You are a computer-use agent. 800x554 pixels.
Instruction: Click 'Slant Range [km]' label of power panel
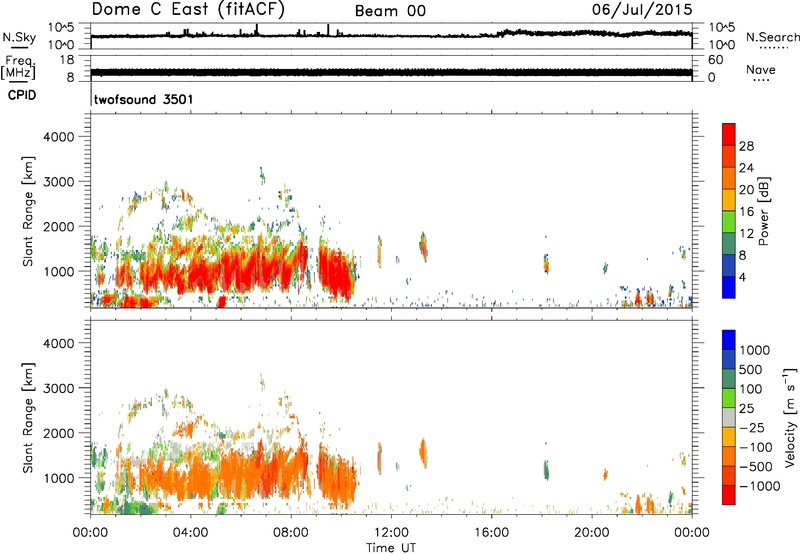pos(28,211)
